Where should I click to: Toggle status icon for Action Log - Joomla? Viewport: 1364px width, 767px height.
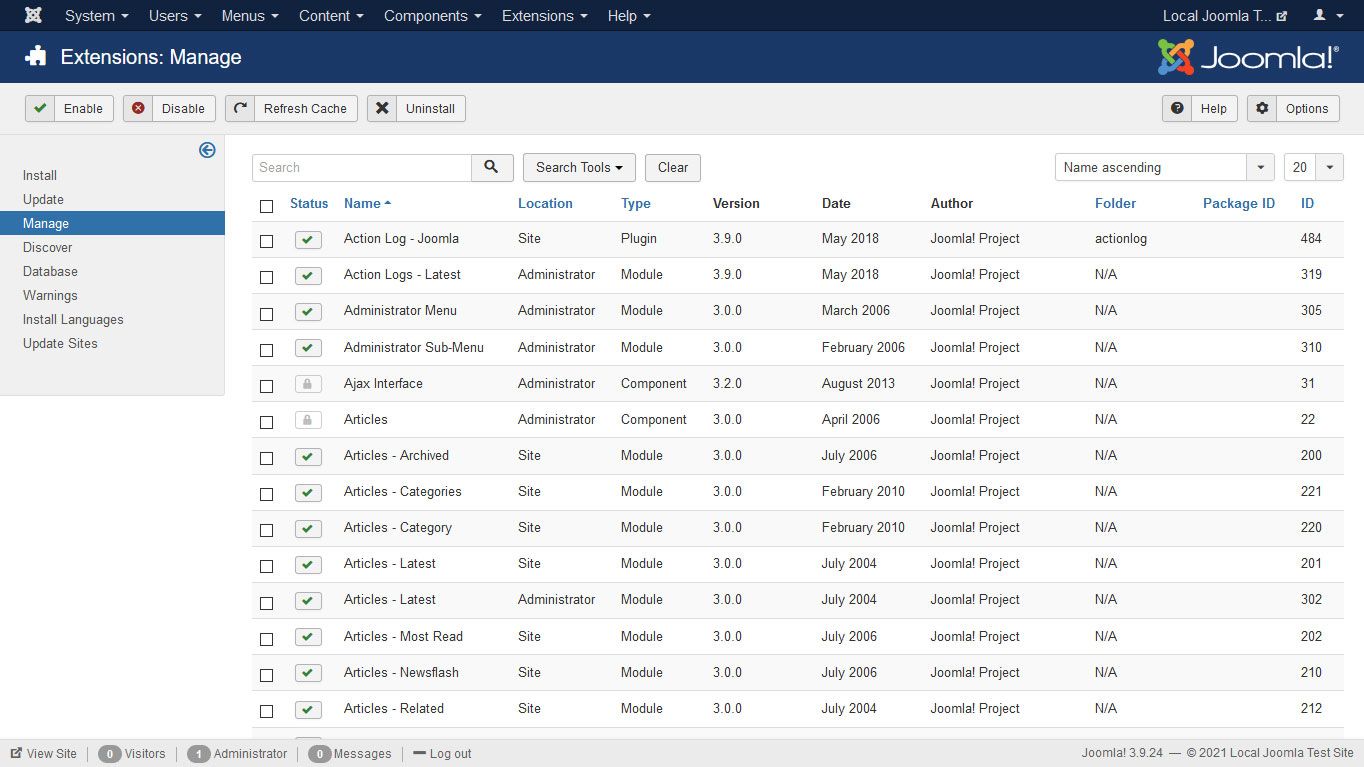308,240
